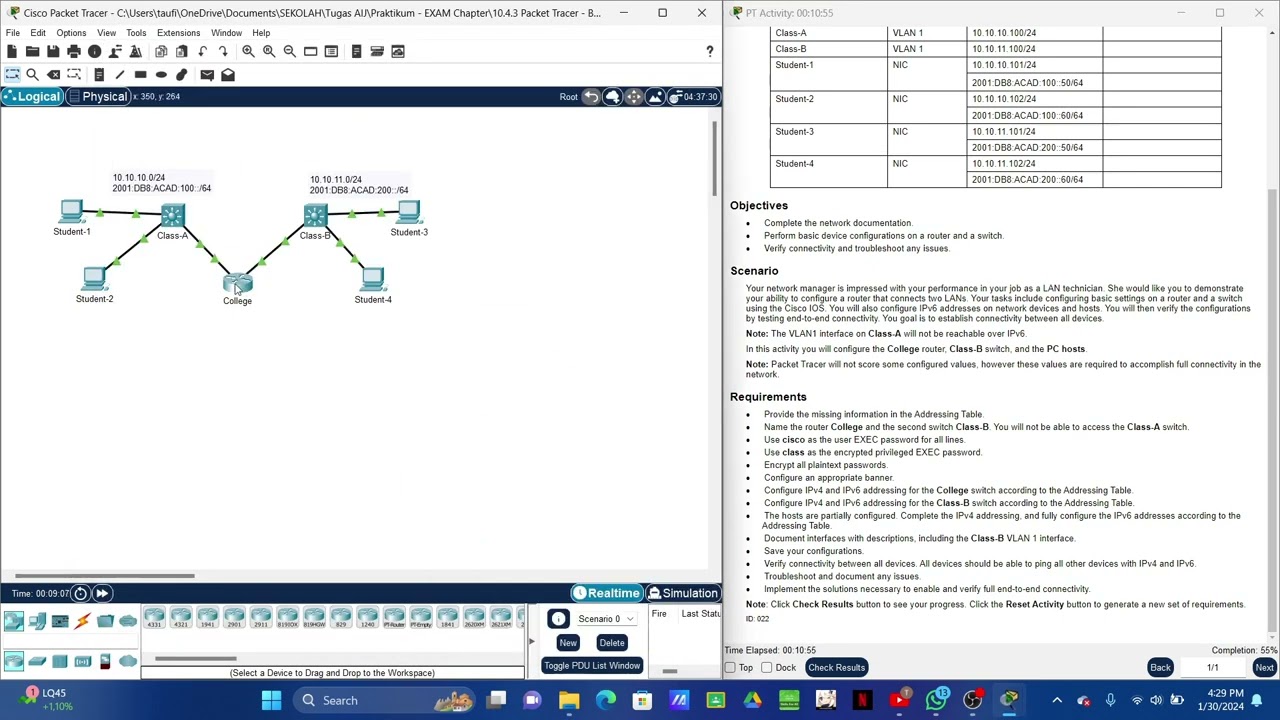This screenshot has width=1280, height=720.
Task: Choose the Draw Ellipse tool
Action: point(161,75)
